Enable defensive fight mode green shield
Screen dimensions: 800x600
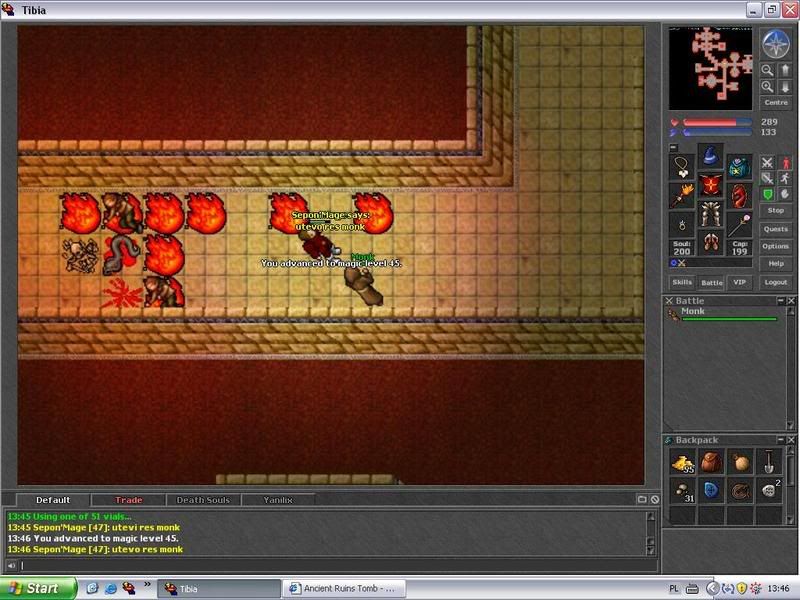767,194
